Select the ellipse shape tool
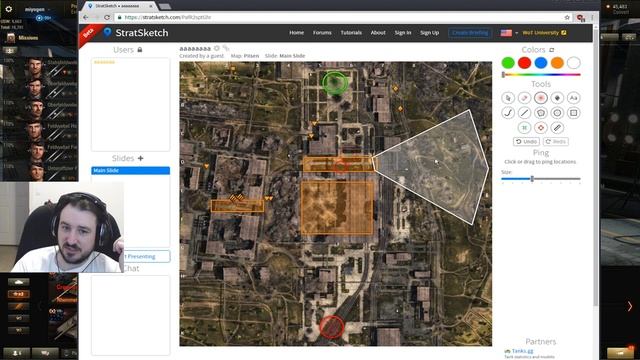The image size is (640, 360). [x=557, y=113]
